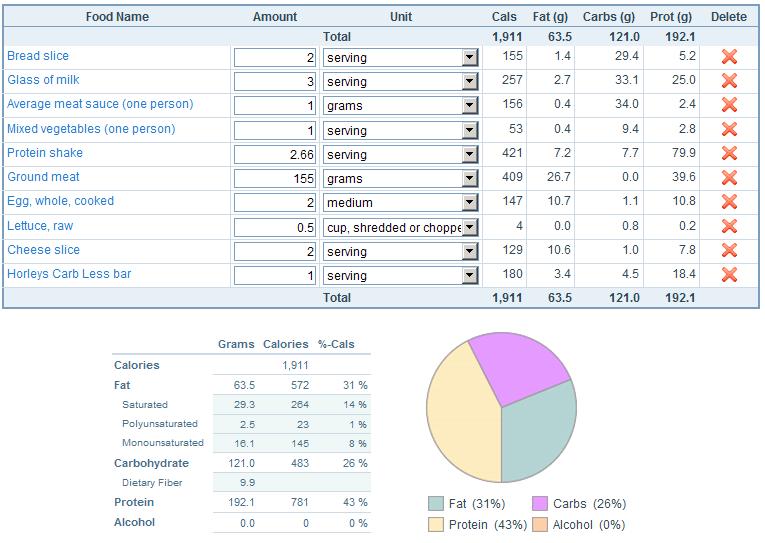The image size is (765, 543).
Task: Remove the Lettuce, raw entry
Action: pos(729,226)
